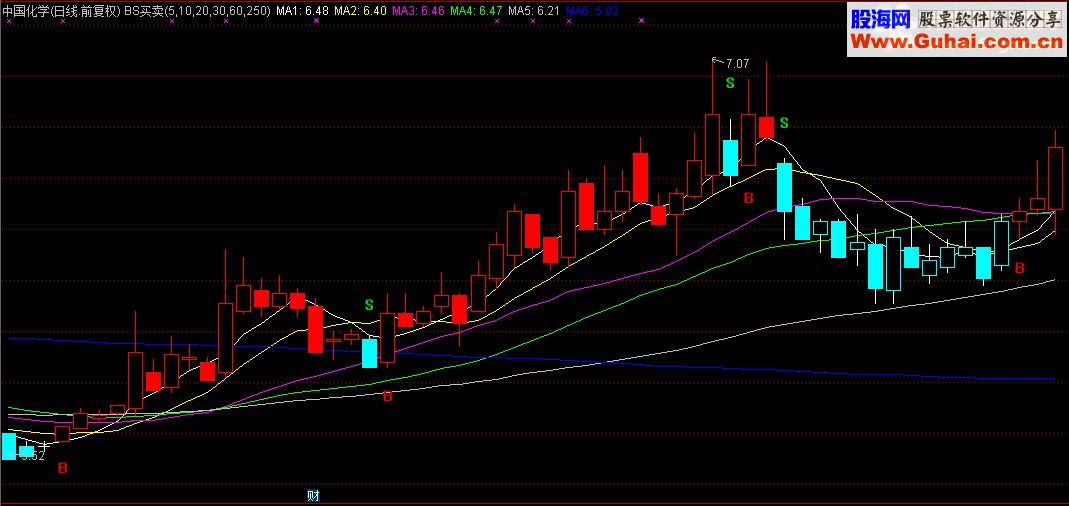Select the blue MA6 250-day average line
Viewport: 1069px width, 506px height.
click(532, 361)
